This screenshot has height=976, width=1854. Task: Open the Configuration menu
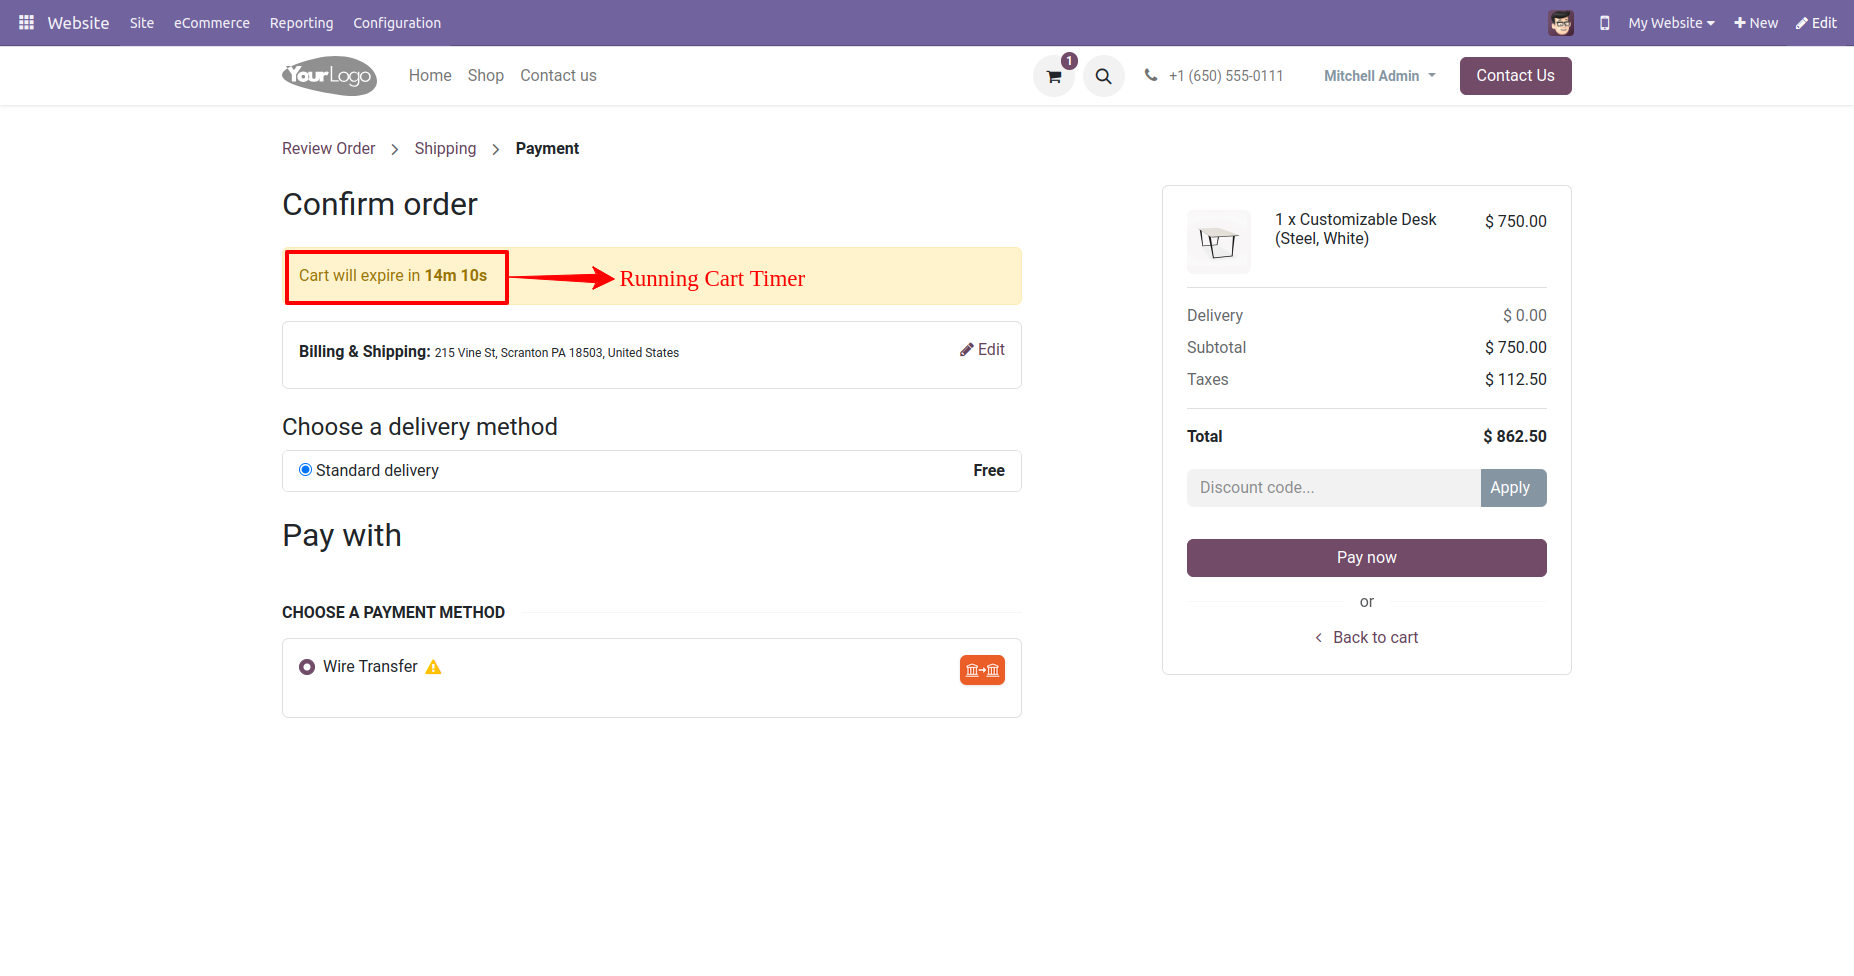397,23
